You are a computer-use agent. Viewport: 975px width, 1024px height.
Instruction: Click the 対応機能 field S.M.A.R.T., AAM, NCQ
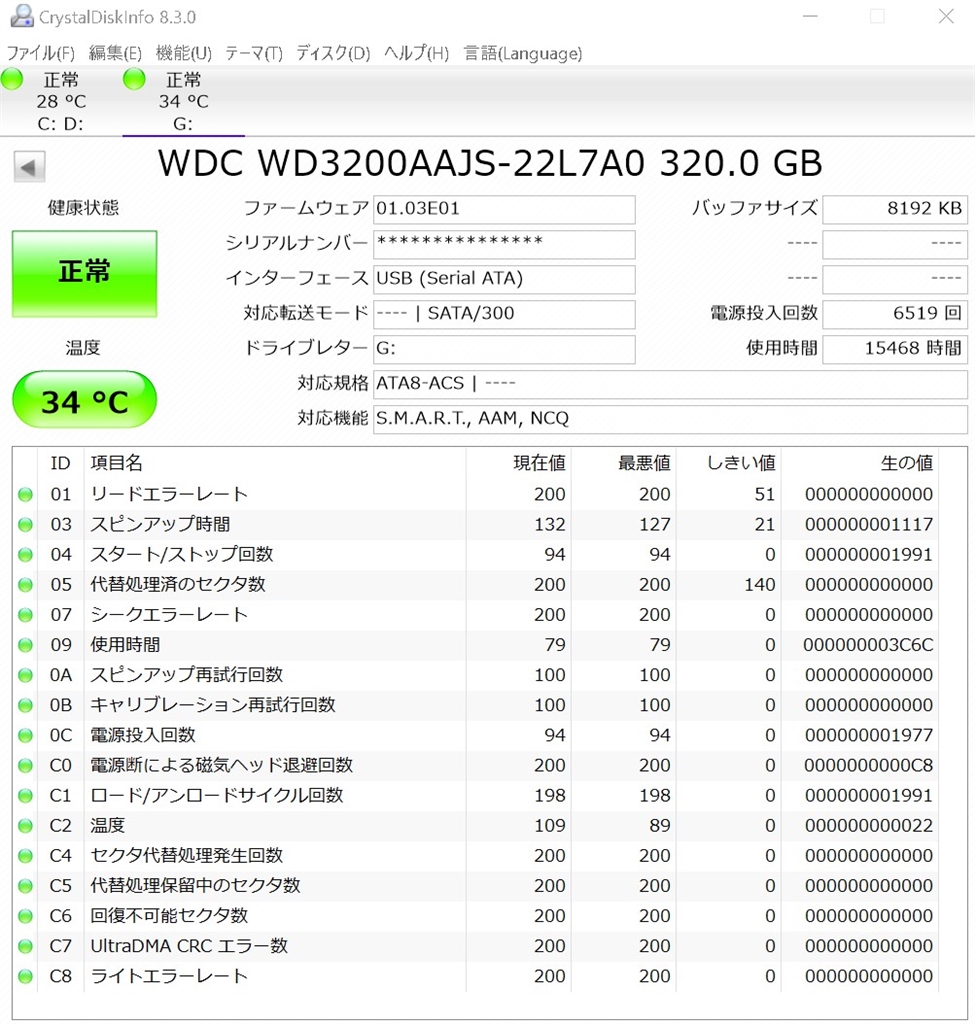click(670, 419)
